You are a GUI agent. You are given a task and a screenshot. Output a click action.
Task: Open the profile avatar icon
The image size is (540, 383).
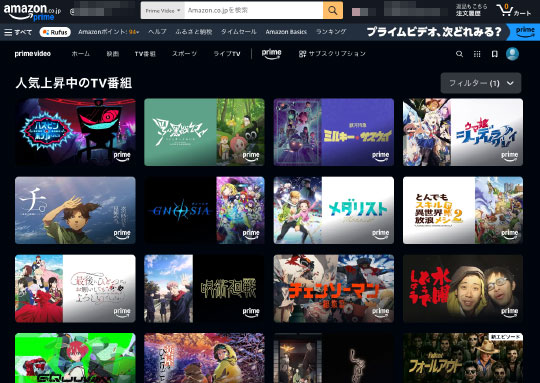(x=512, y=54)
